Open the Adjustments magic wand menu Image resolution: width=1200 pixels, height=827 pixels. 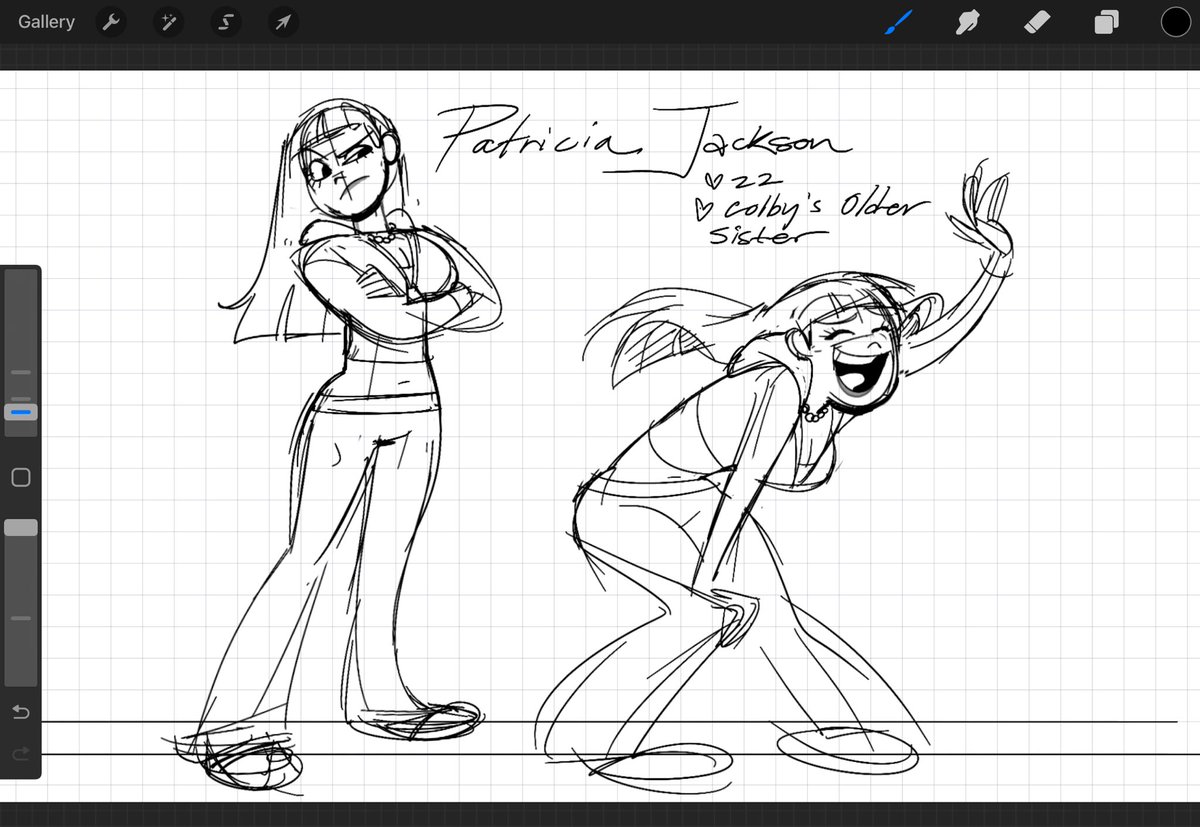(x=167, y=21)
